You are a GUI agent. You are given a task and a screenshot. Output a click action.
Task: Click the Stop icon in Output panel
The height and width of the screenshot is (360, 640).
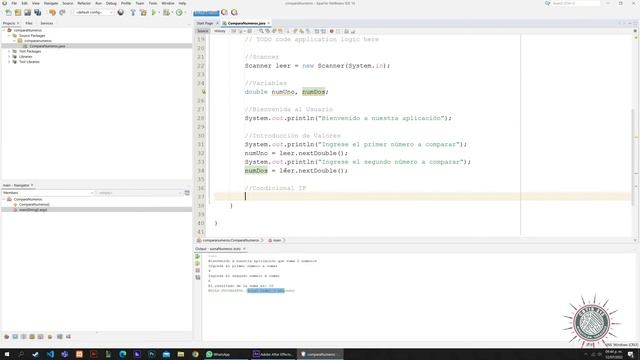(198, 270)
